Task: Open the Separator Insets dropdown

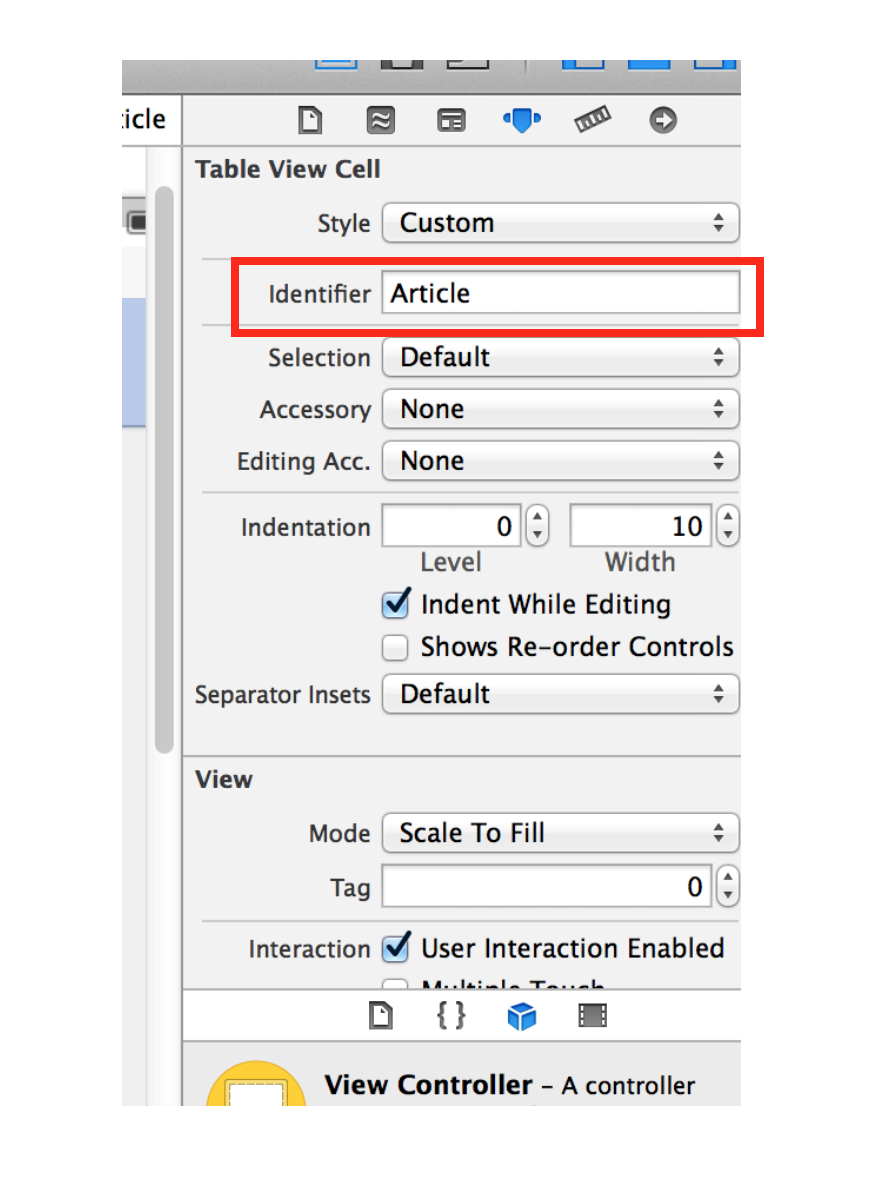Action: tap(560, 694)
